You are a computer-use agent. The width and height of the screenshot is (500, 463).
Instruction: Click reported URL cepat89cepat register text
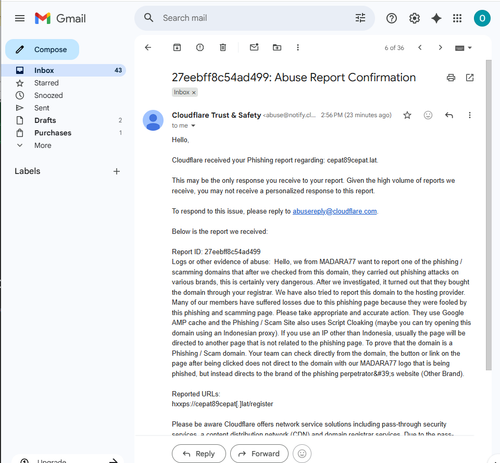click(x=222, y=404)
